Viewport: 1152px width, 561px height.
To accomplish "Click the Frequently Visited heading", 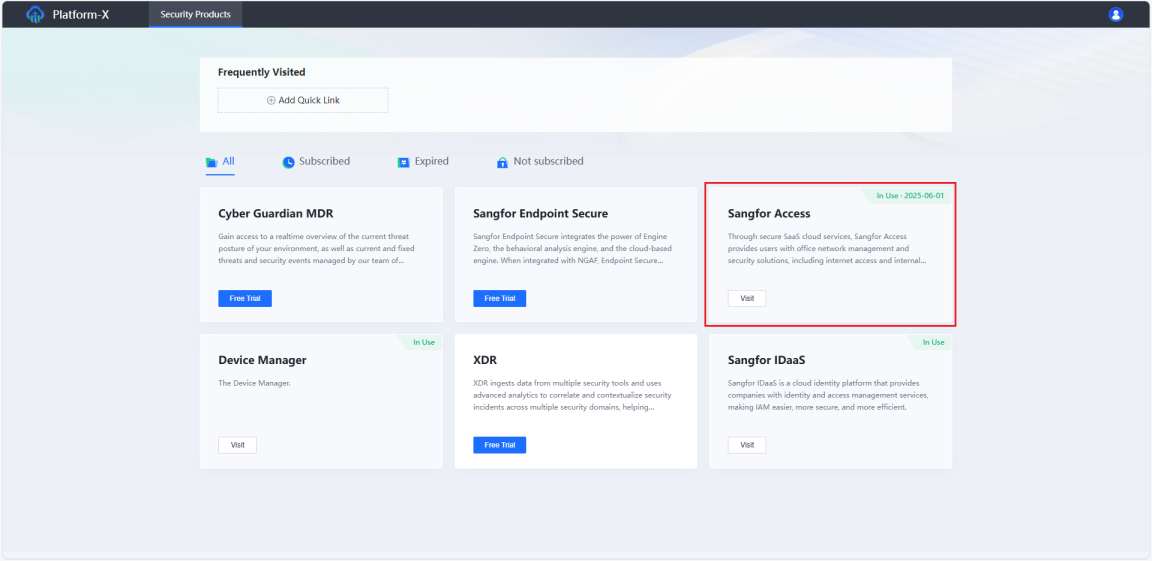I will pos(262,72).
